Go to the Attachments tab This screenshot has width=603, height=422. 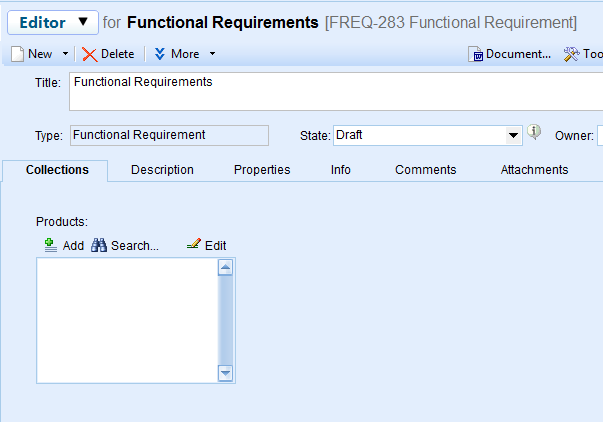[534, 170]
